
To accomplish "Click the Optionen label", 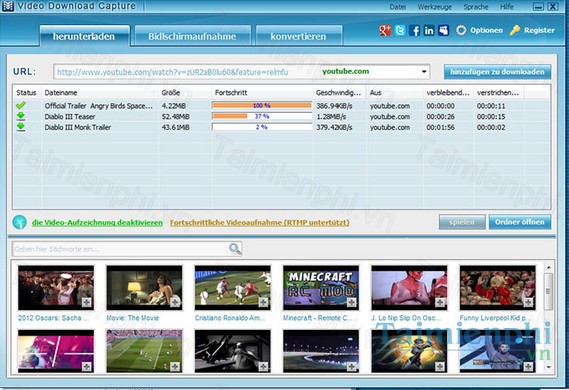I will pos(486,30).
